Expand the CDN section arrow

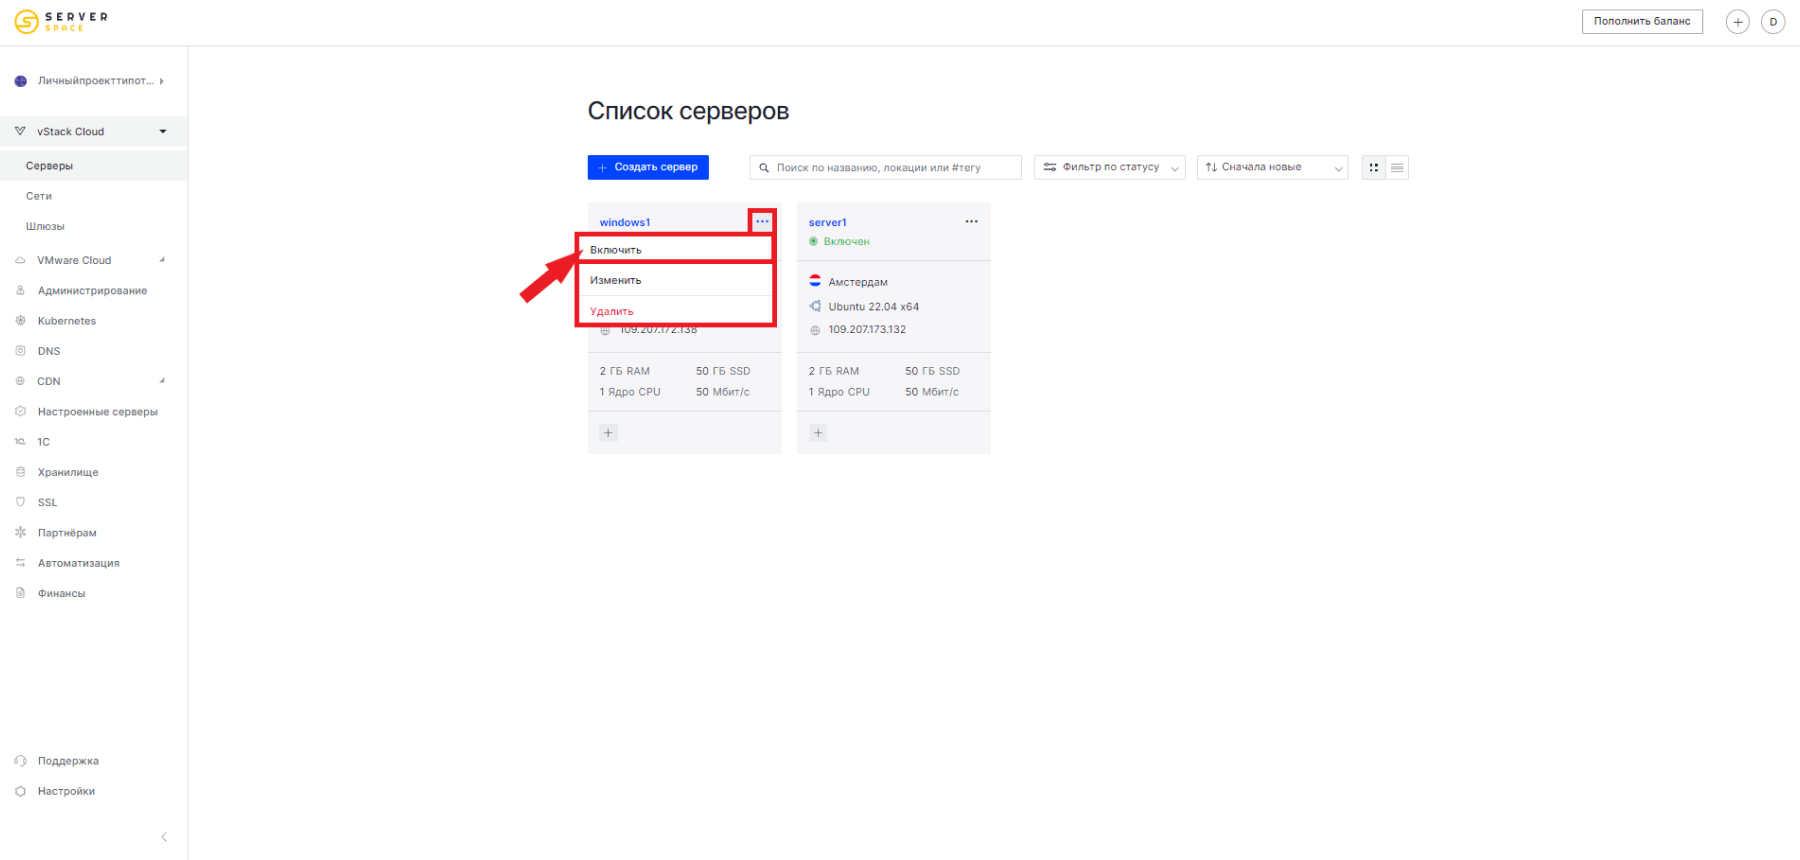[x=162, y=381]
